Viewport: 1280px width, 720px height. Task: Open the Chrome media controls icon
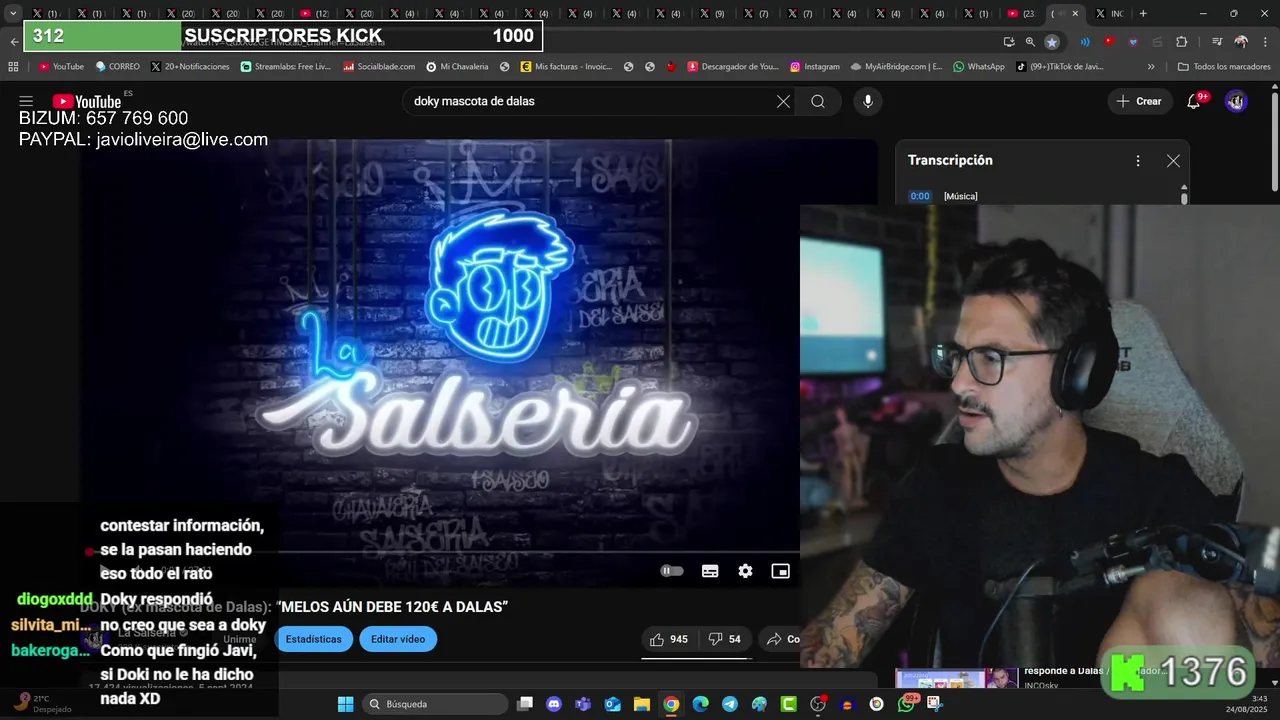pos(1217,42)
